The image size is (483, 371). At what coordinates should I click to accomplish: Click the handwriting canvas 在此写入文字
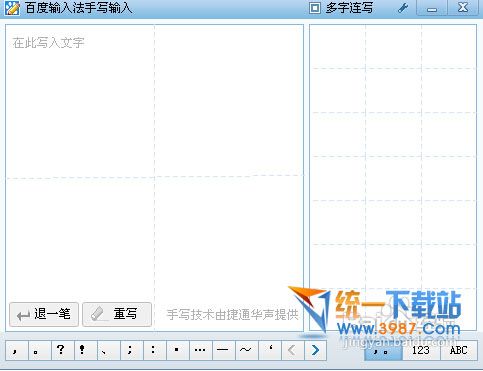pos(154,178)
